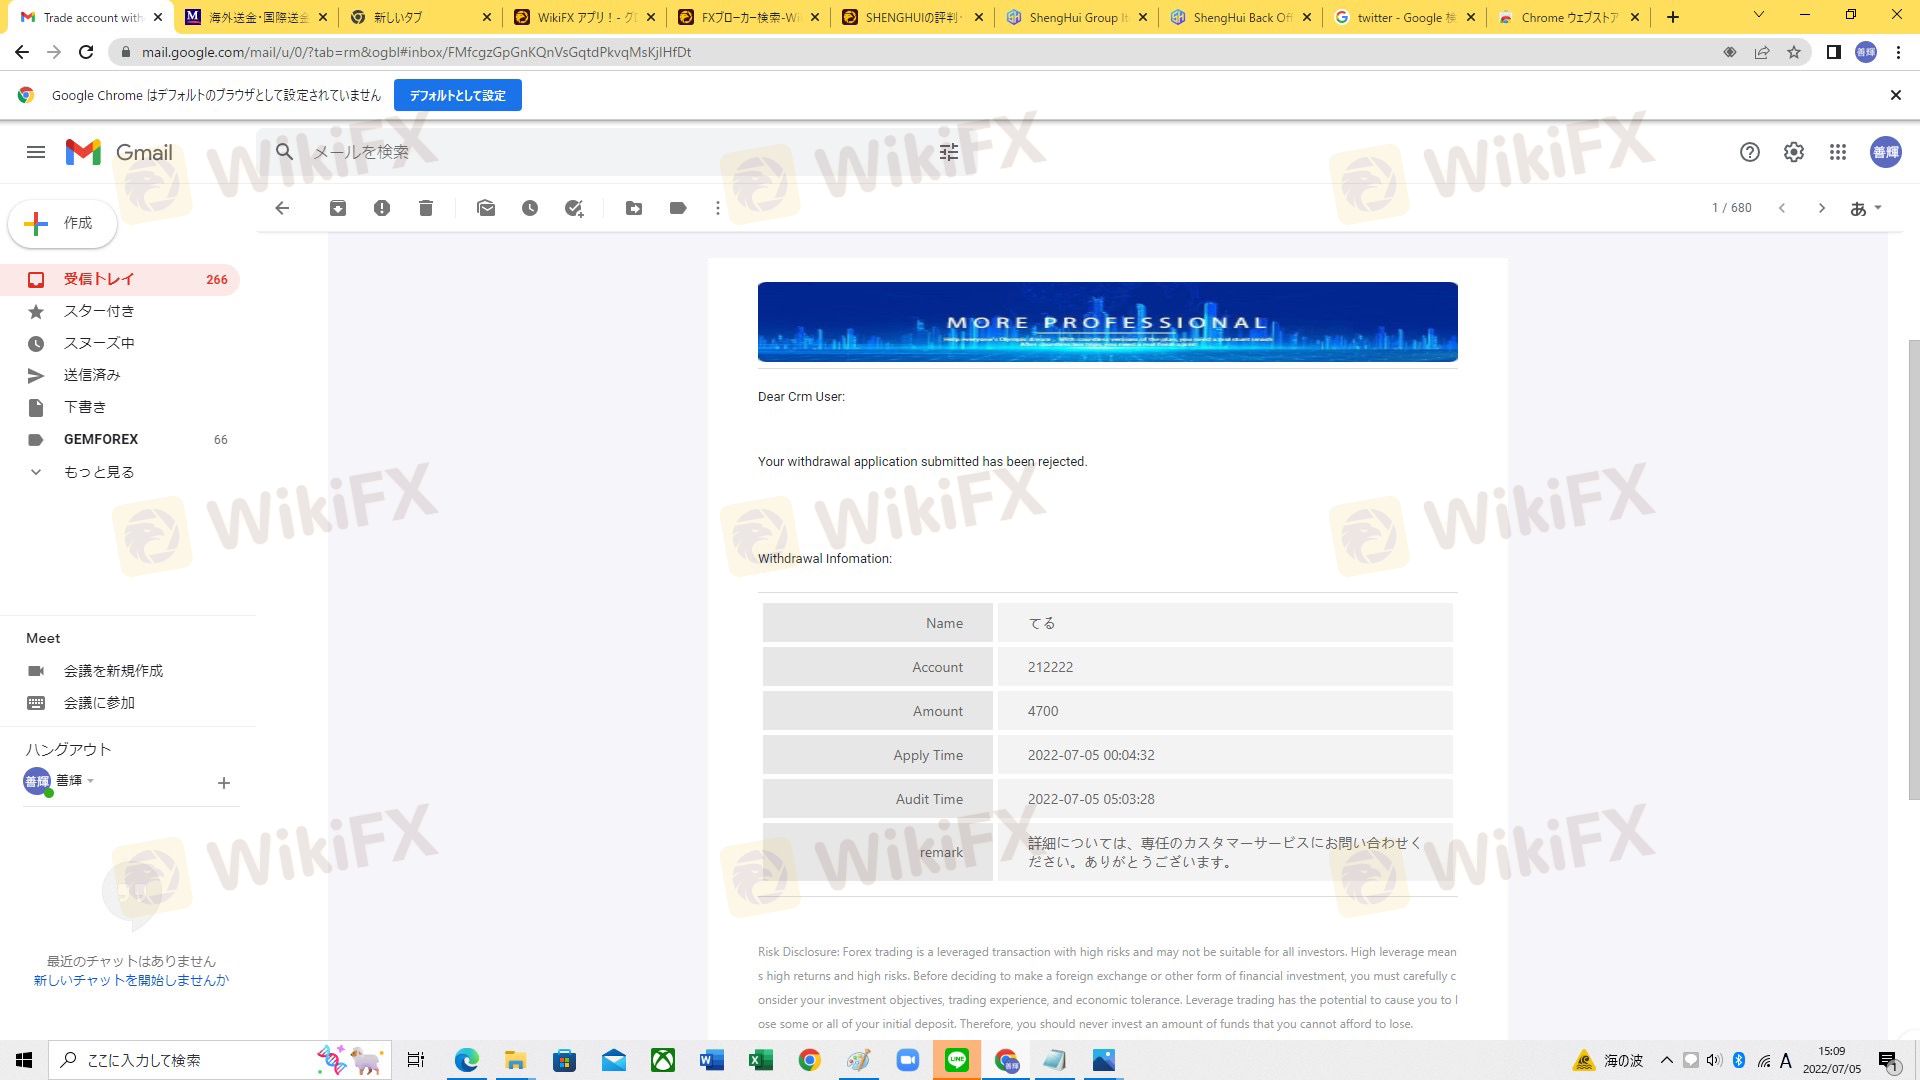
Task: Compose a new email with 作成
Action: tap(62, 223)
